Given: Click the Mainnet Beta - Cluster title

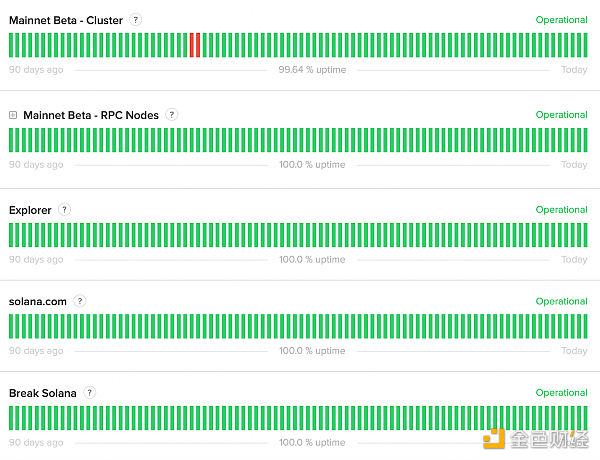Looking at the screenshot, I should 66,20.
